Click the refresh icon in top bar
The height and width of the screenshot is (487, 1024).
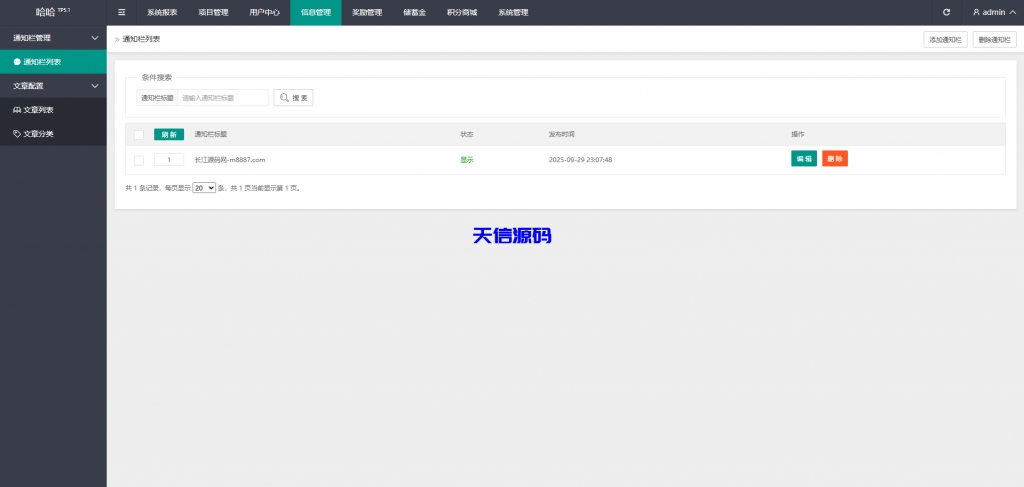click(946, 12)
